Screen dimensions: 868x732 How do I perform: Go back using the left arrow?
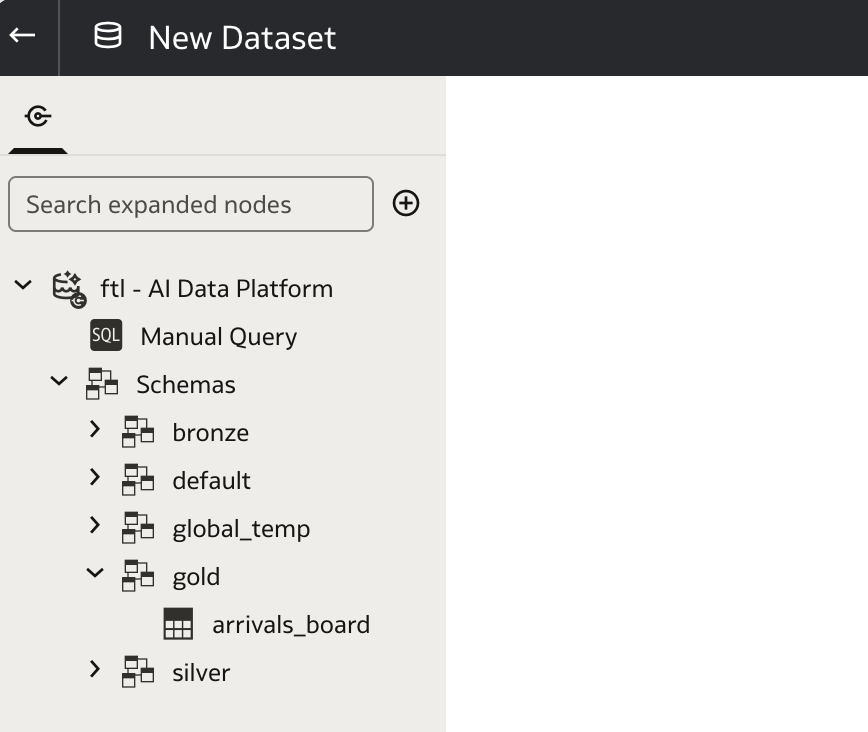tap(23, 36)
